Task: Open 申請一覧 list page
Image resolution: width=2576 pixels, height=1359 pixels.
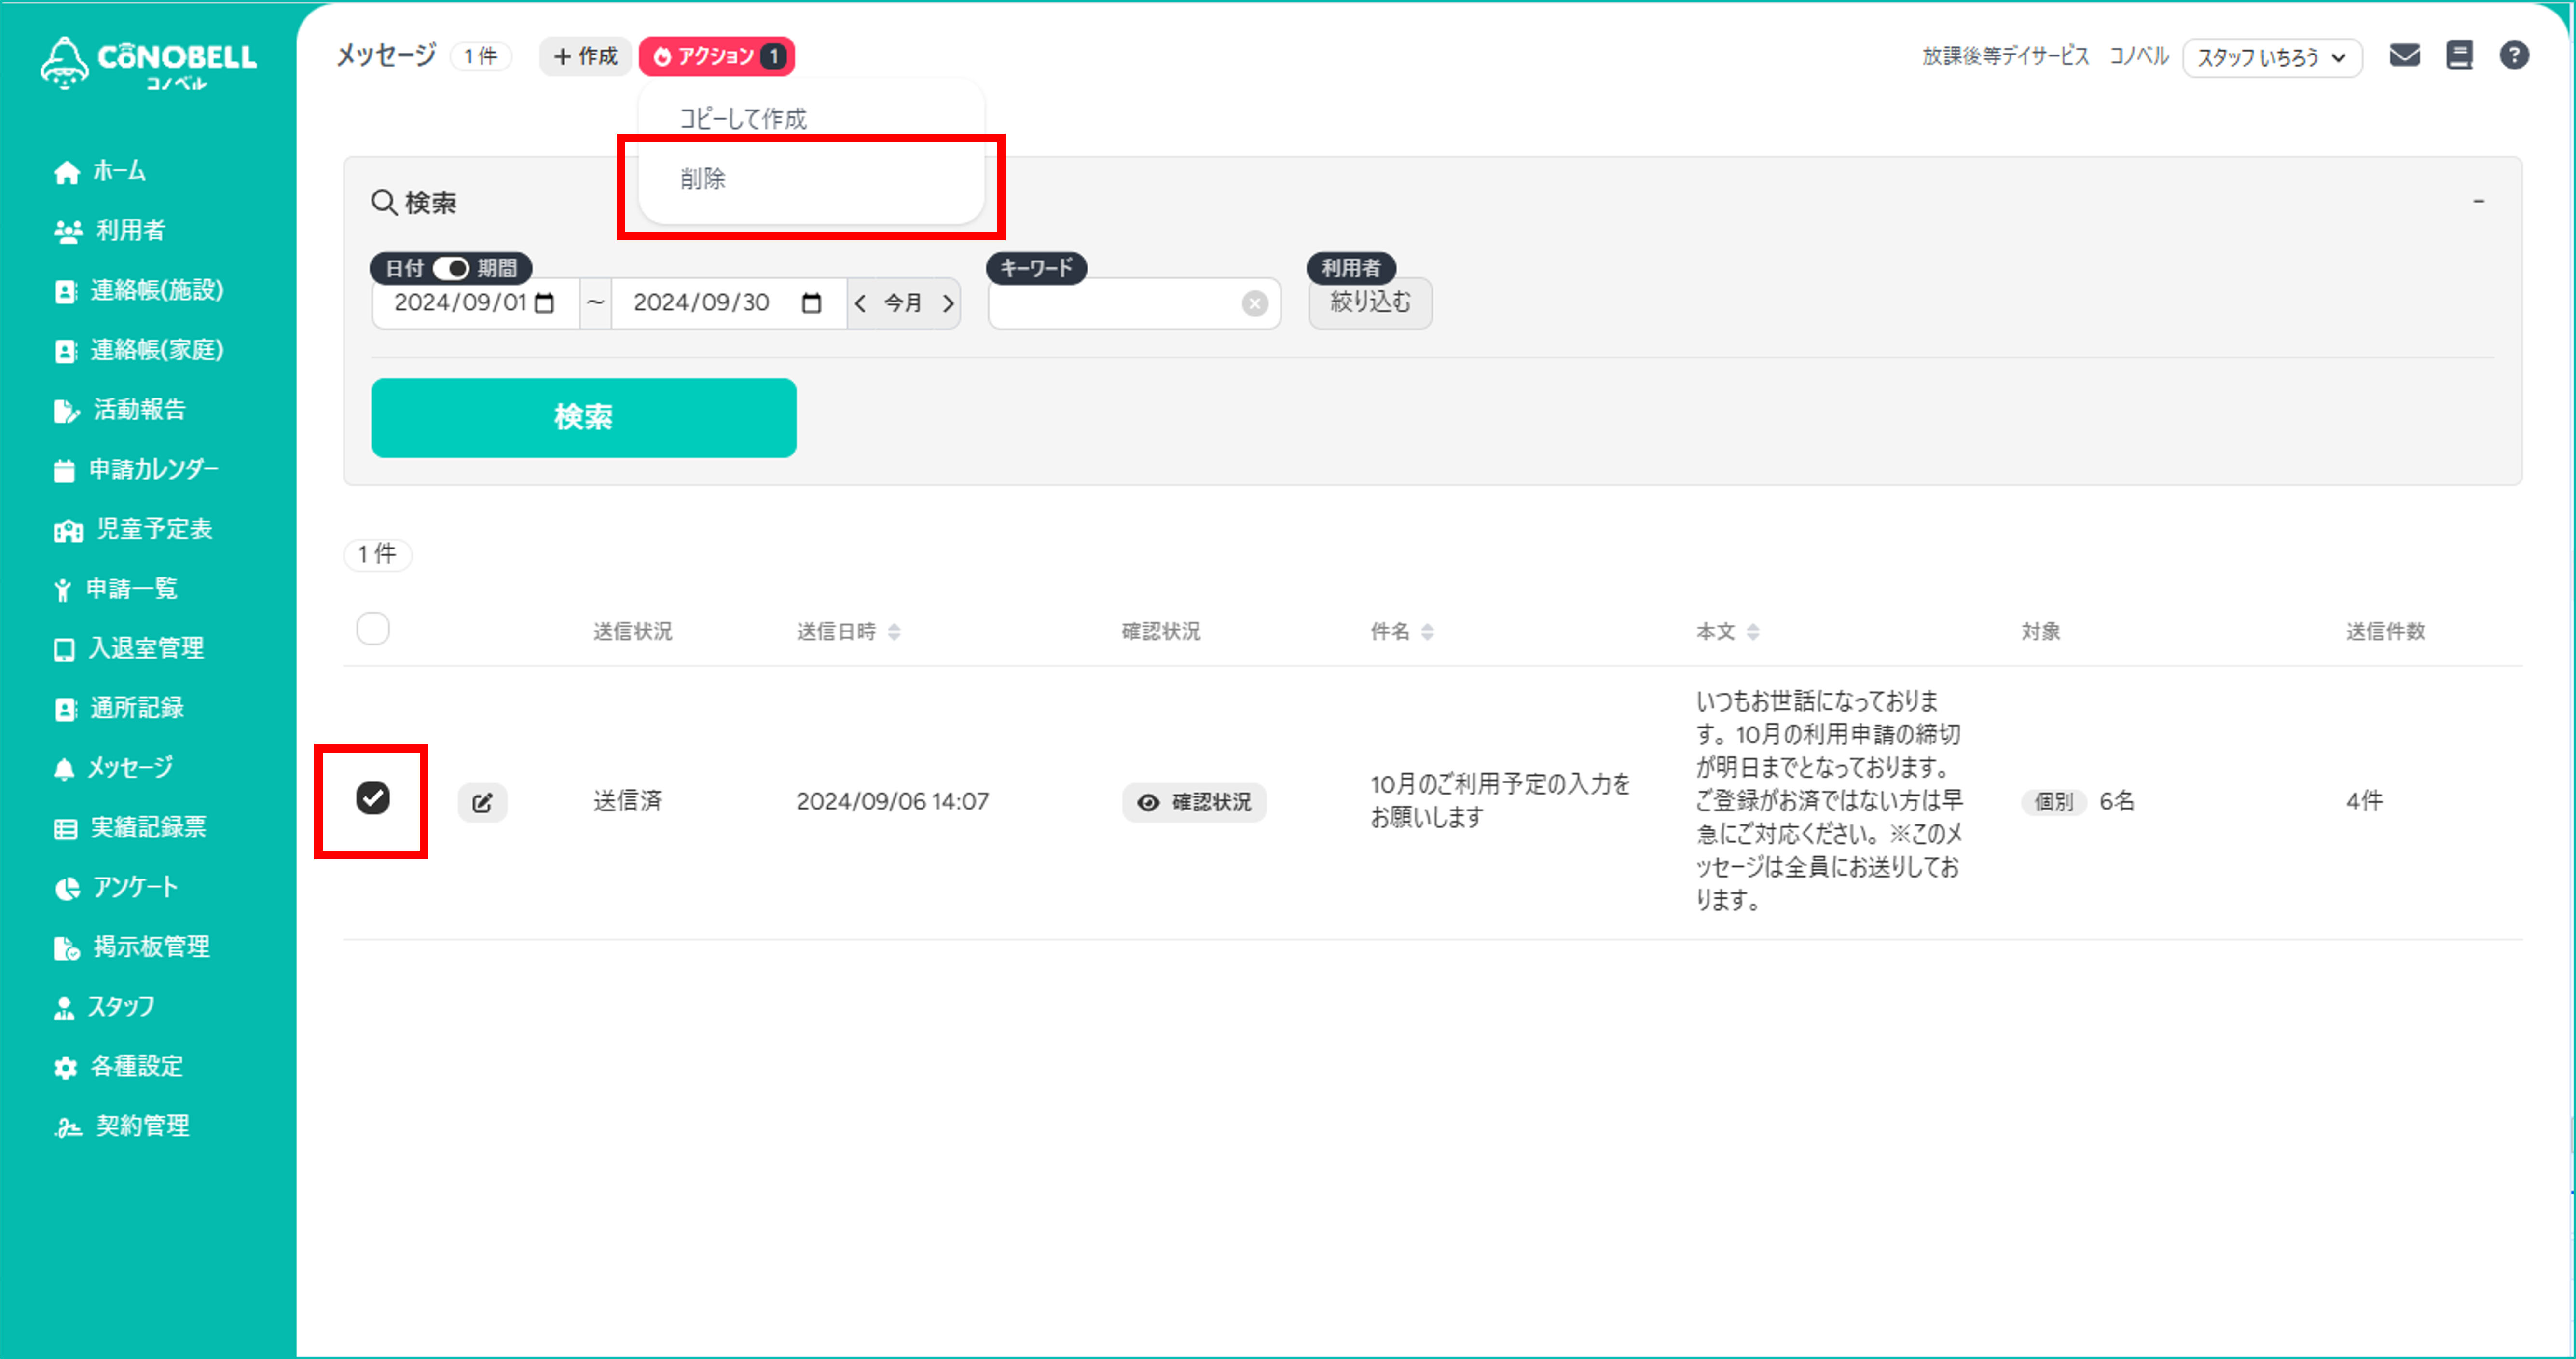Action: click(116, 589)
